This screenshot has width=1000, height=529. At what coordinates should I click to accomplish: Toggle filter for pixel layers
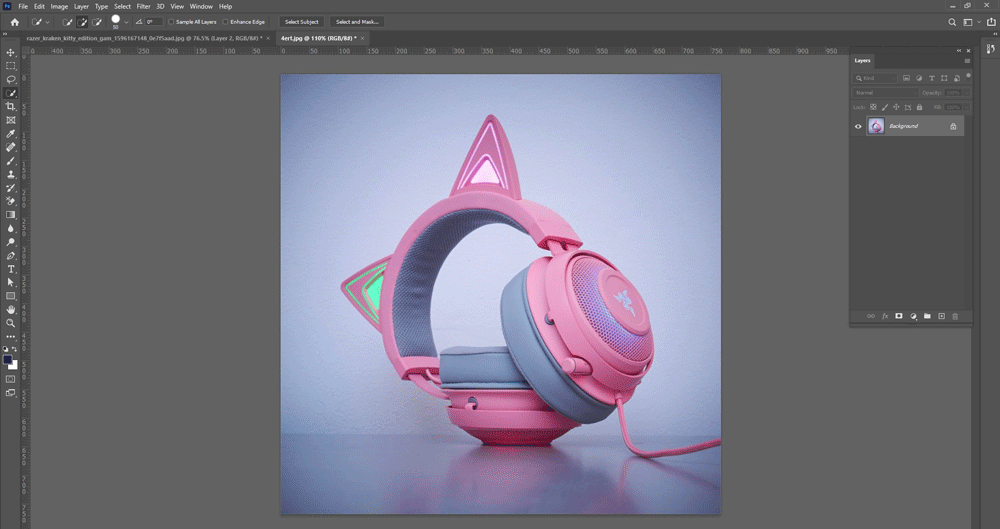click(906, 78)
